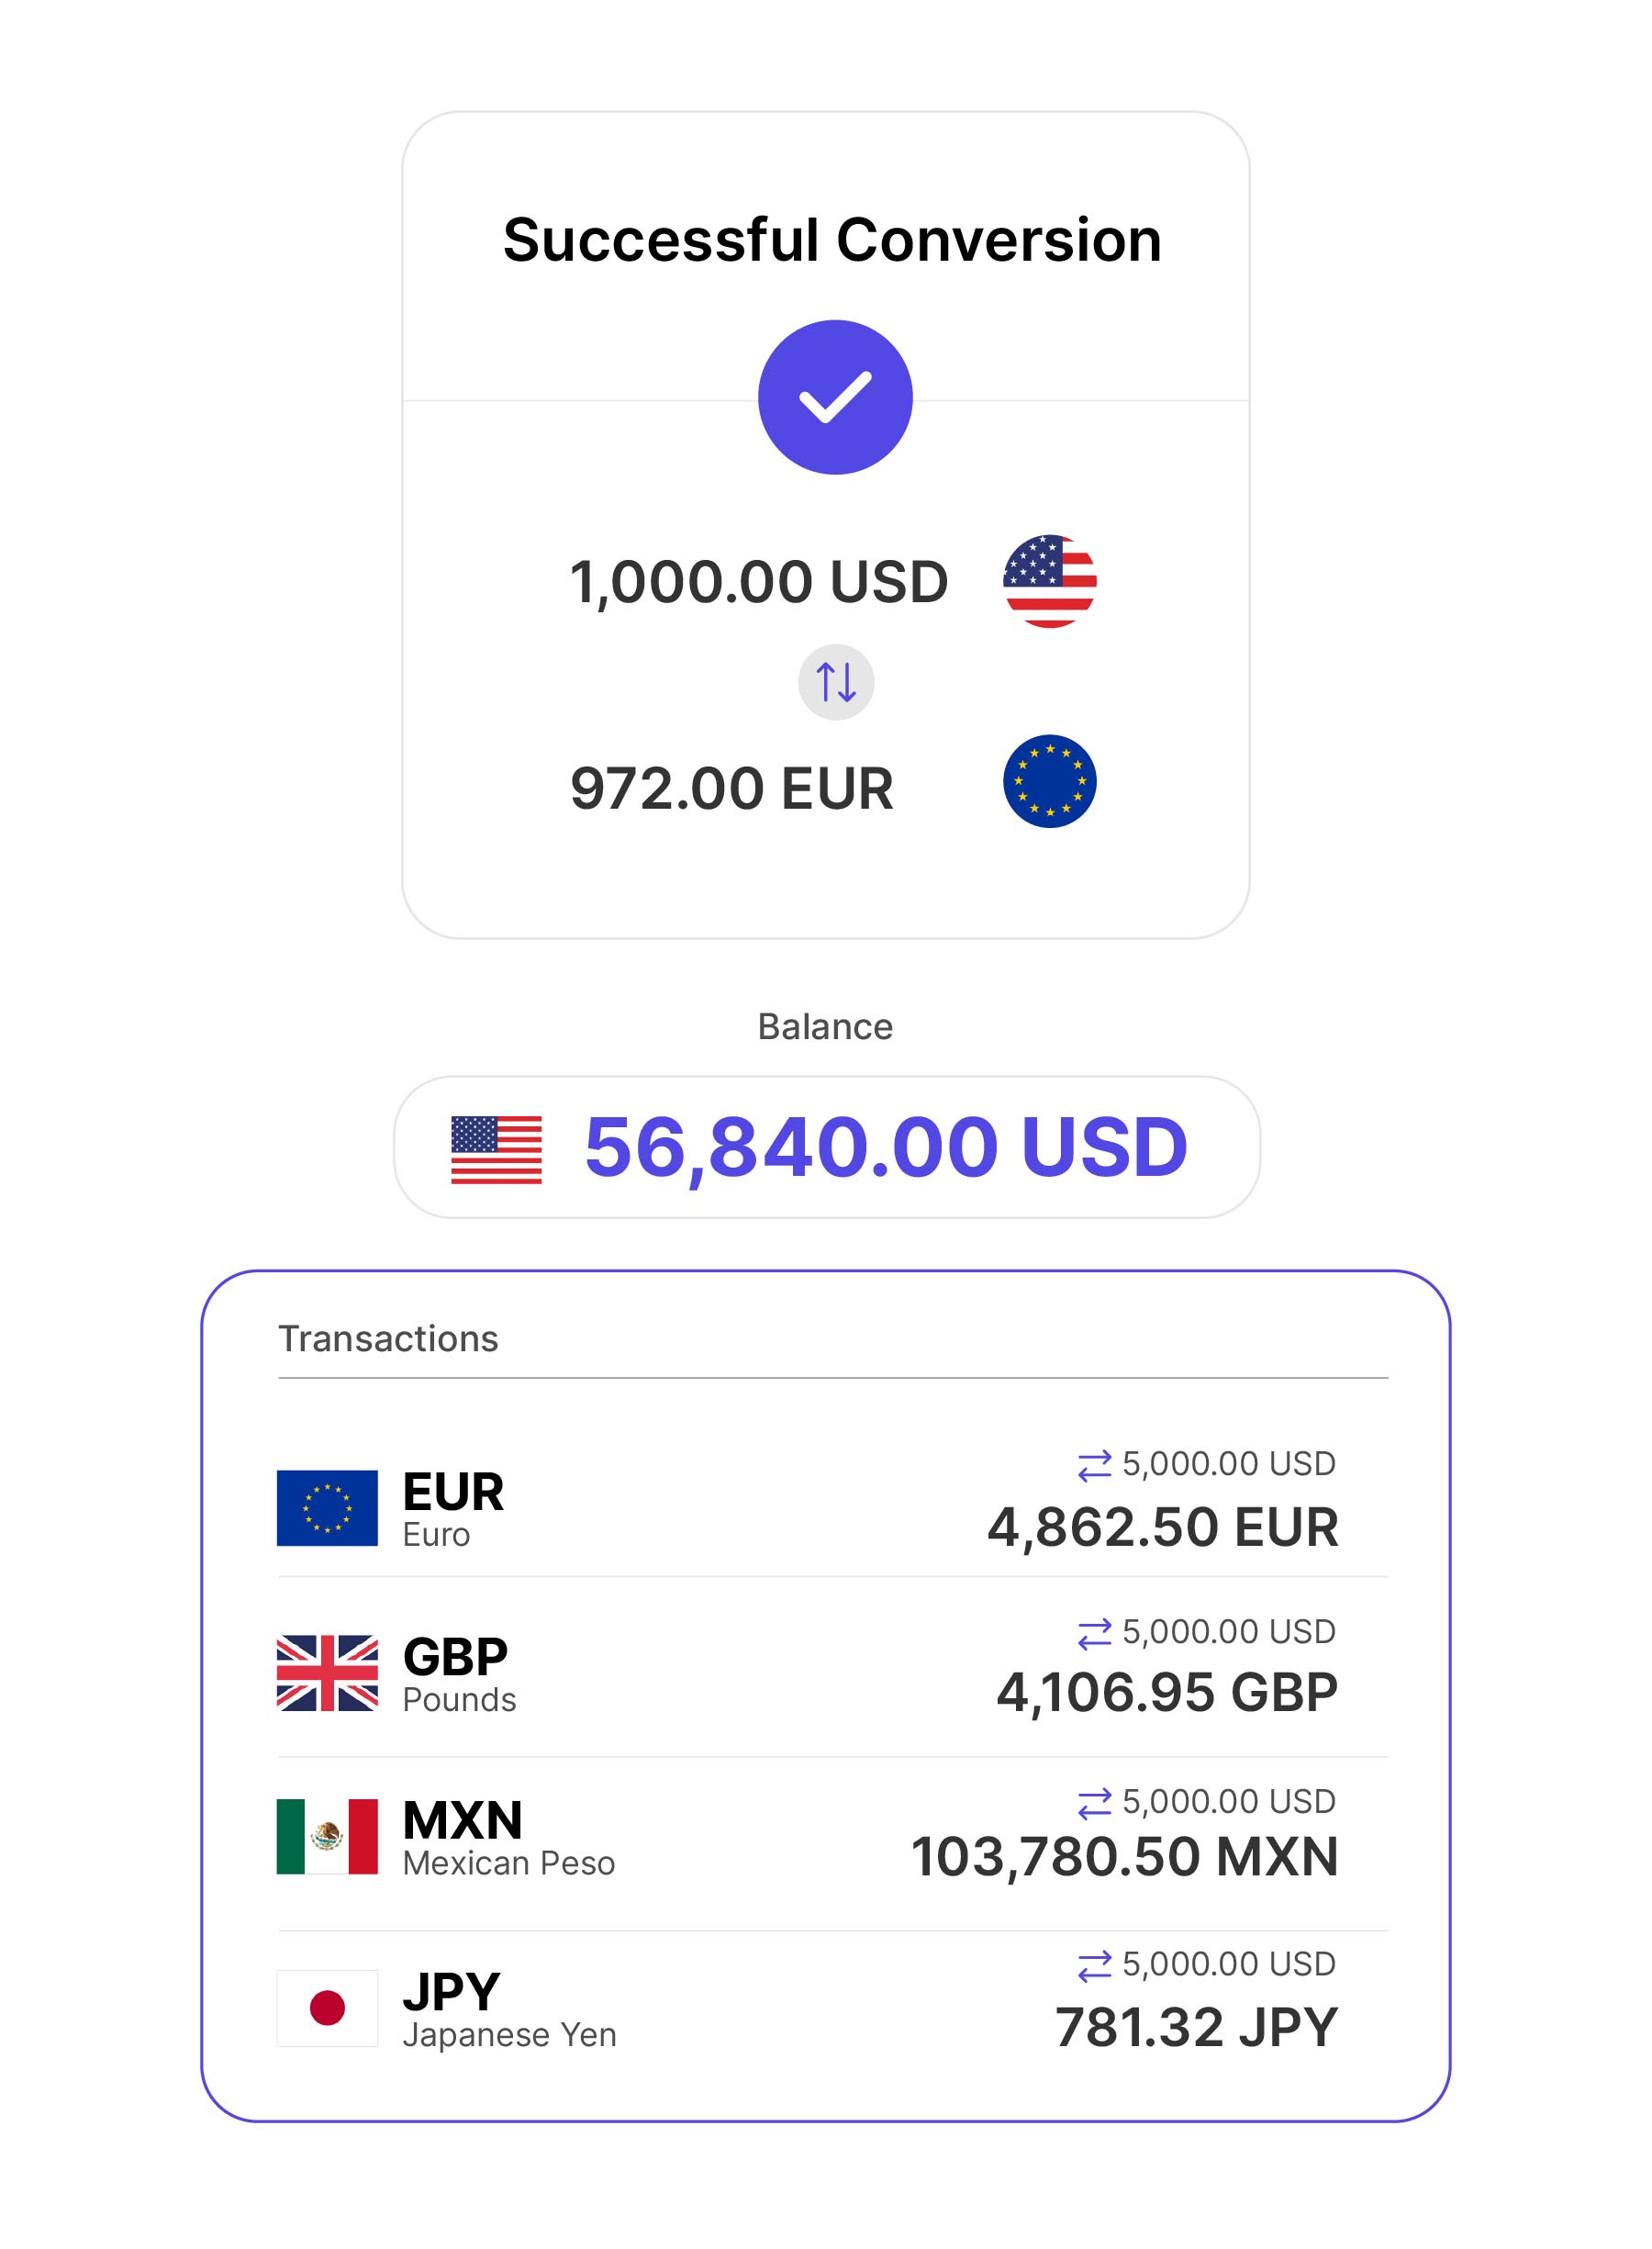1652x2249 pixels.
Task: Click the US flag in Balance box
Action: pyautogui.click(x=496, y=1149)
